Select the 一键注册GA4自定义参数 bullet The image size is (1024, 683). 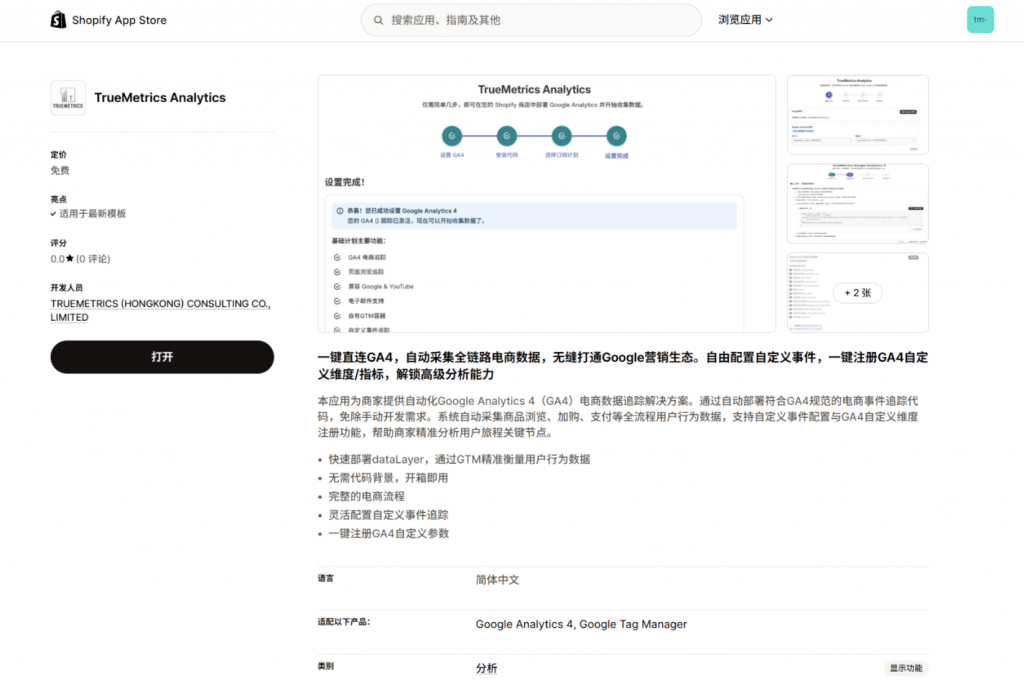(x=389, y=533)
